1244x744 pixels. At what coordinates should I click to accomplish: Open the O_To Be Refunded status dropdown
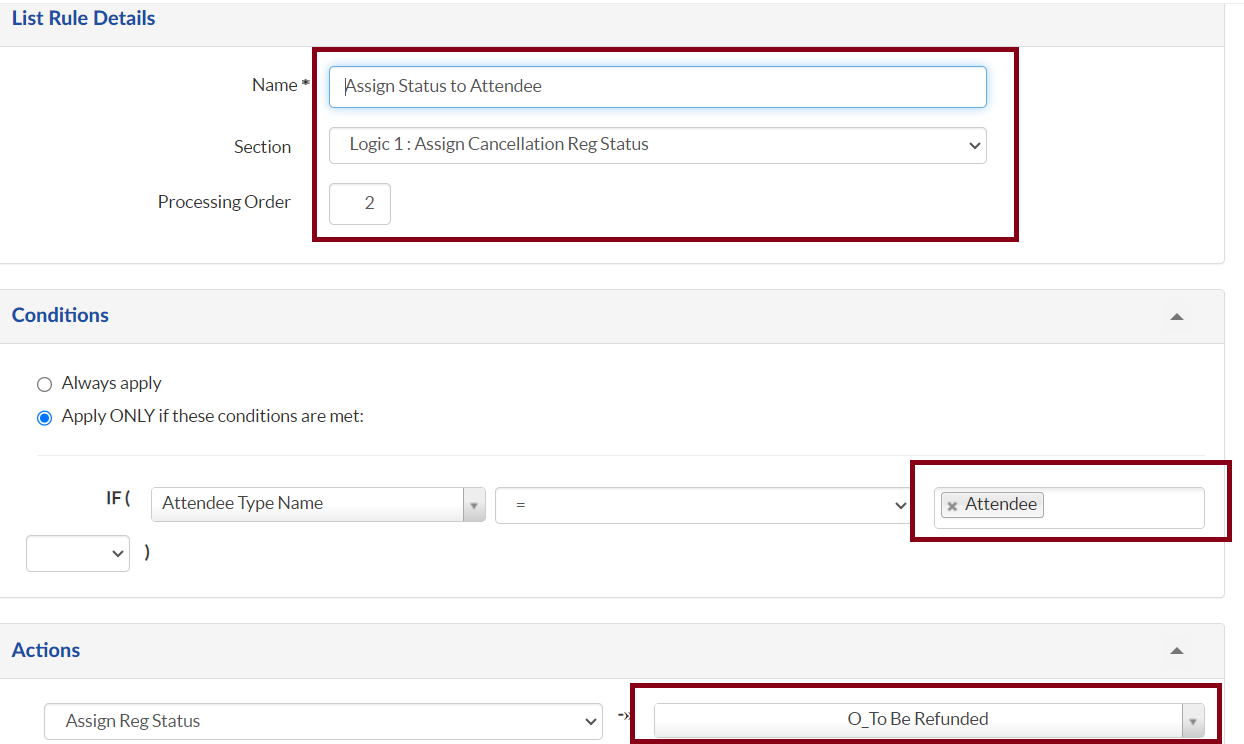pos(928,720)
